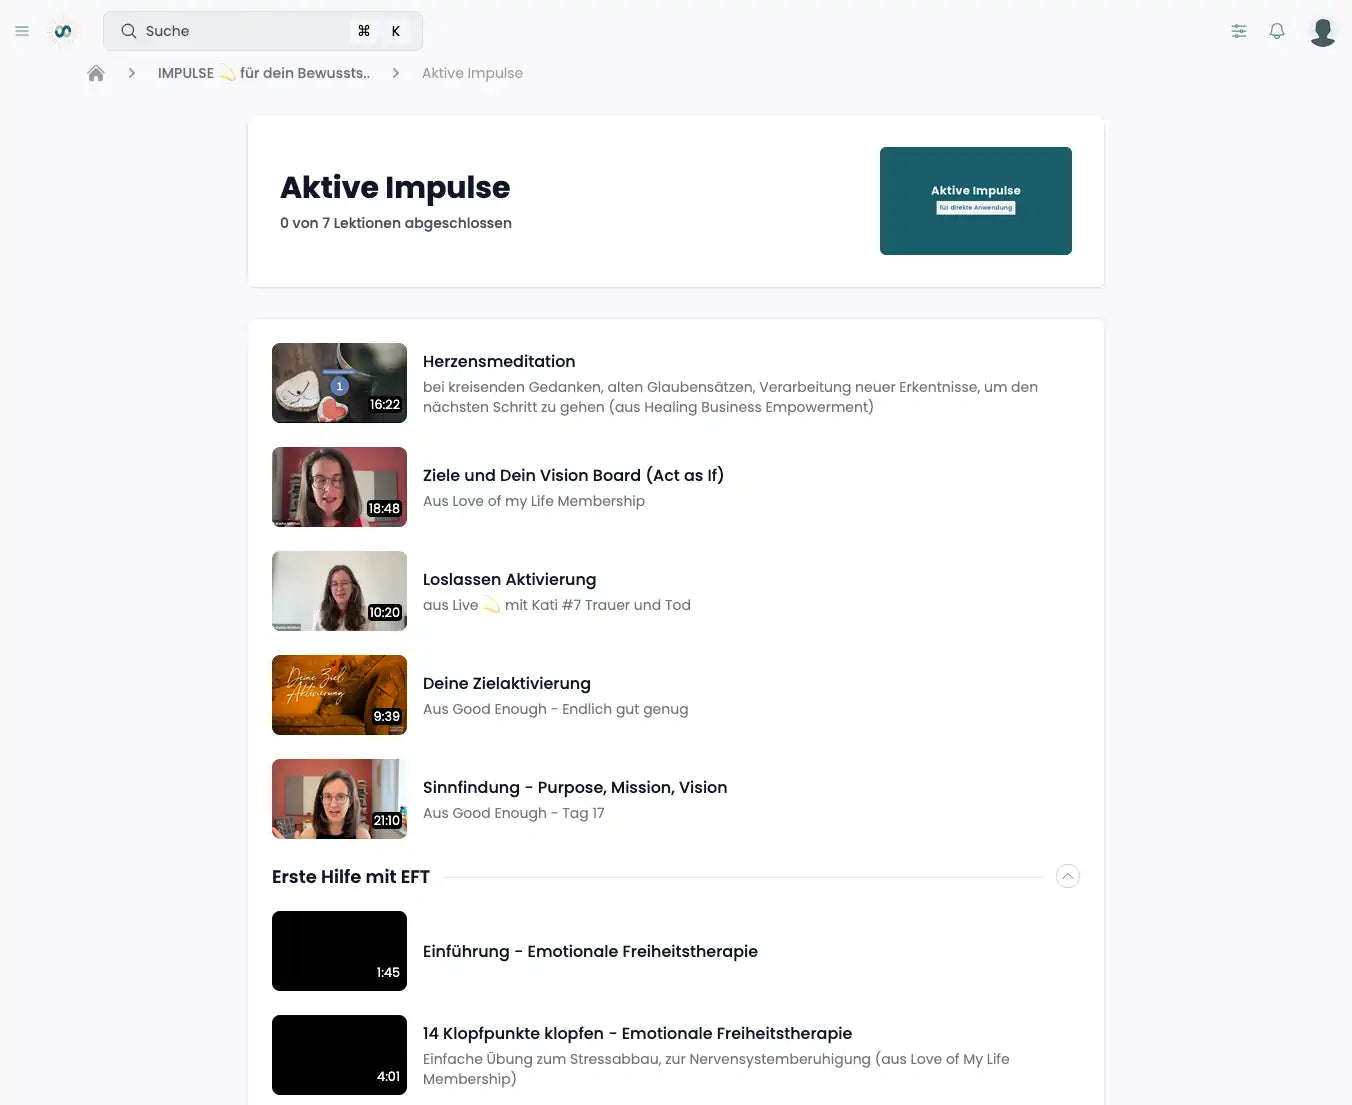Viewport: 1352px width, 1105px height.
Task: Open Einführung - Emotionale Freiheitstherapie lesson
Action: click(590, 951)
